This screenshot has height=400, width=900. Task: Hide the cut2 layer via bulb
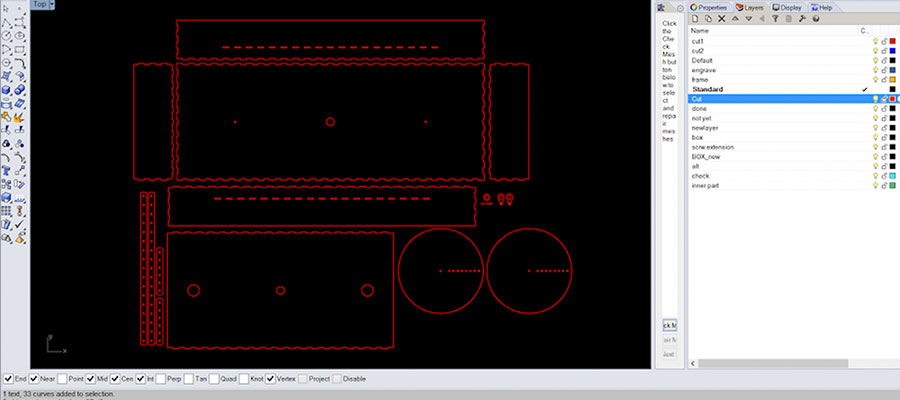point(875,51)
